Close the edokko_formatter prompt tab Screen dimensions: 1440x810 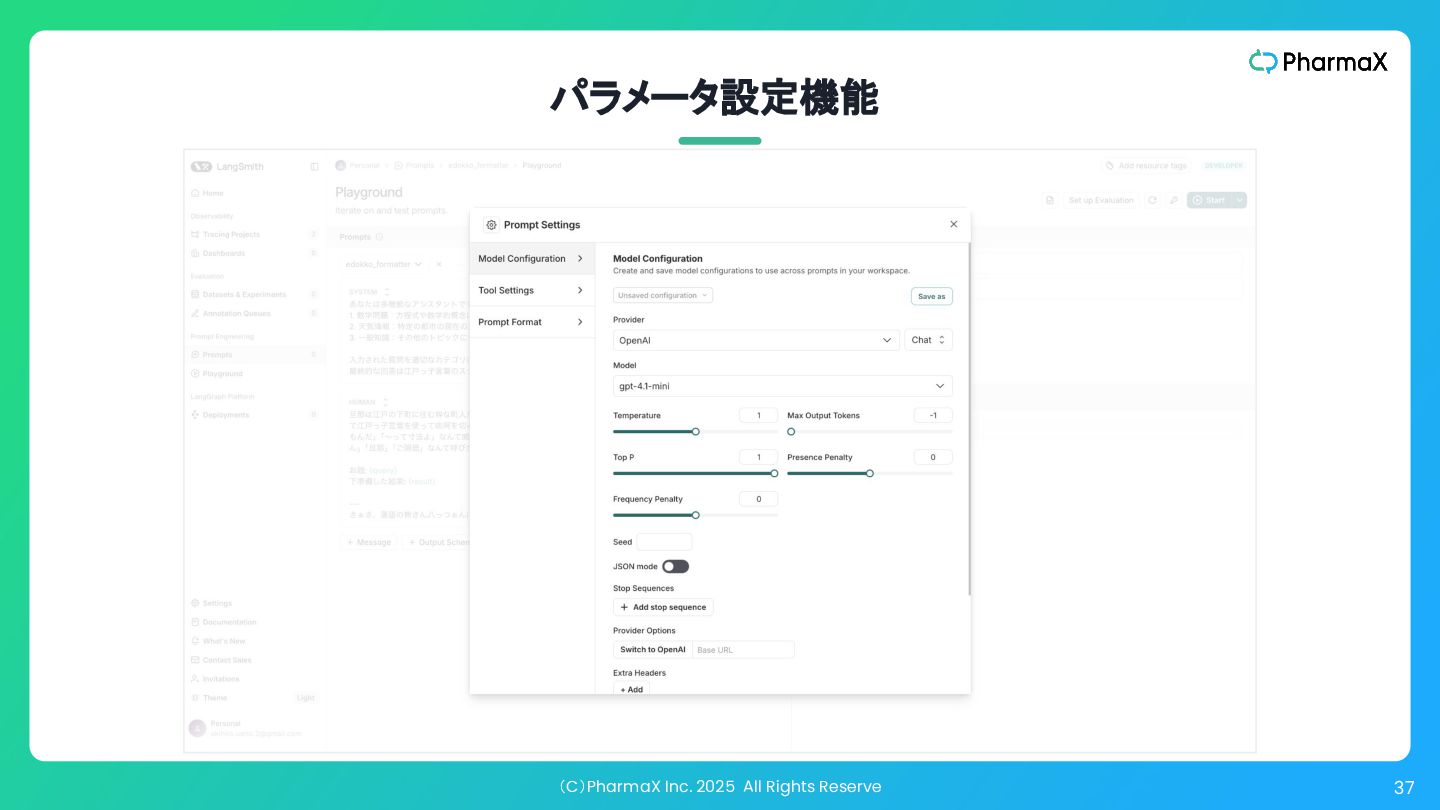point(438,264)
